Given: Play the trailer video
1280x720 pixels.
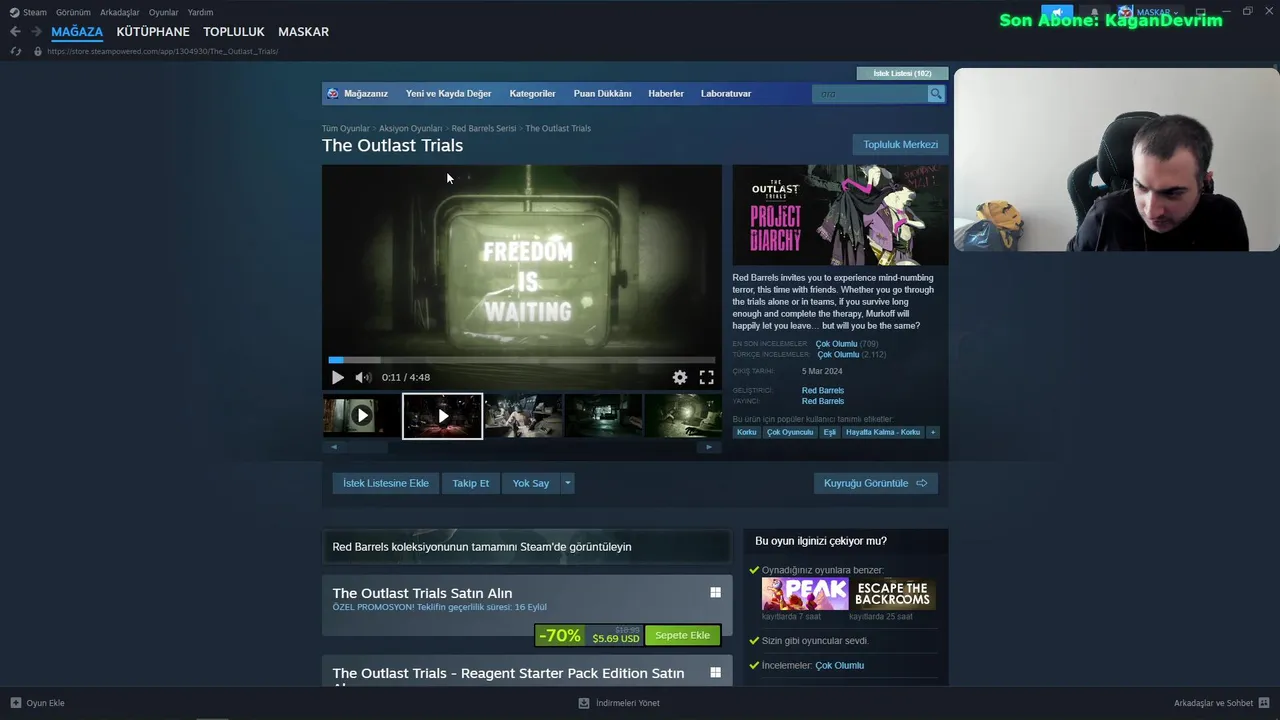Looking at the screenshot, I should click(x=337, y=377).
